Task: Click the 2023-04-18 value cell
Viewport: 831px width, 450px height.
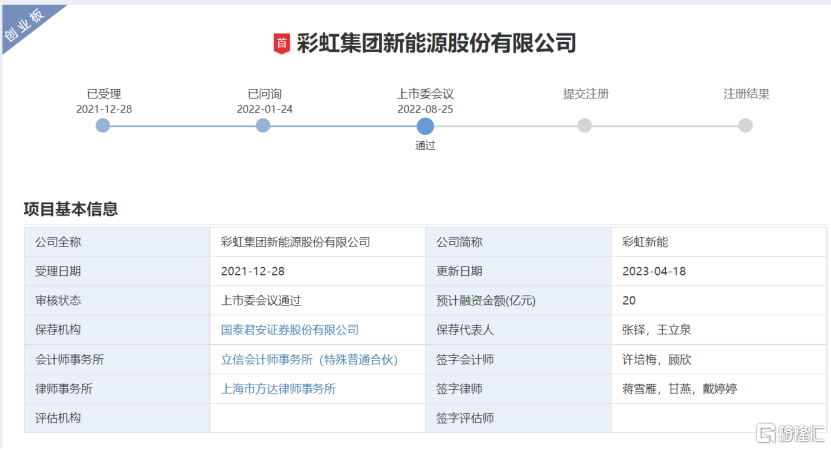Action: 719,271
